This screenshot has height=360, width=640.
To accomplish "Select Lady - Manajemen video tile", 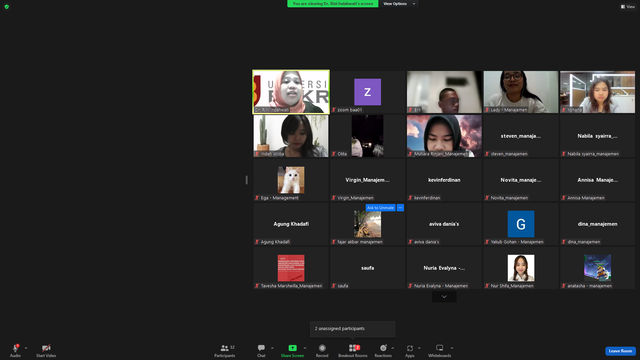I will [x=521, y=92].
